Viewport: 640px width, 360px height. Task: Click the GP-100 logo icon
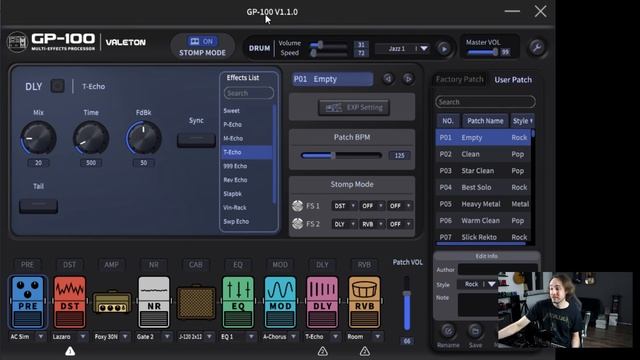pos(17,42)
